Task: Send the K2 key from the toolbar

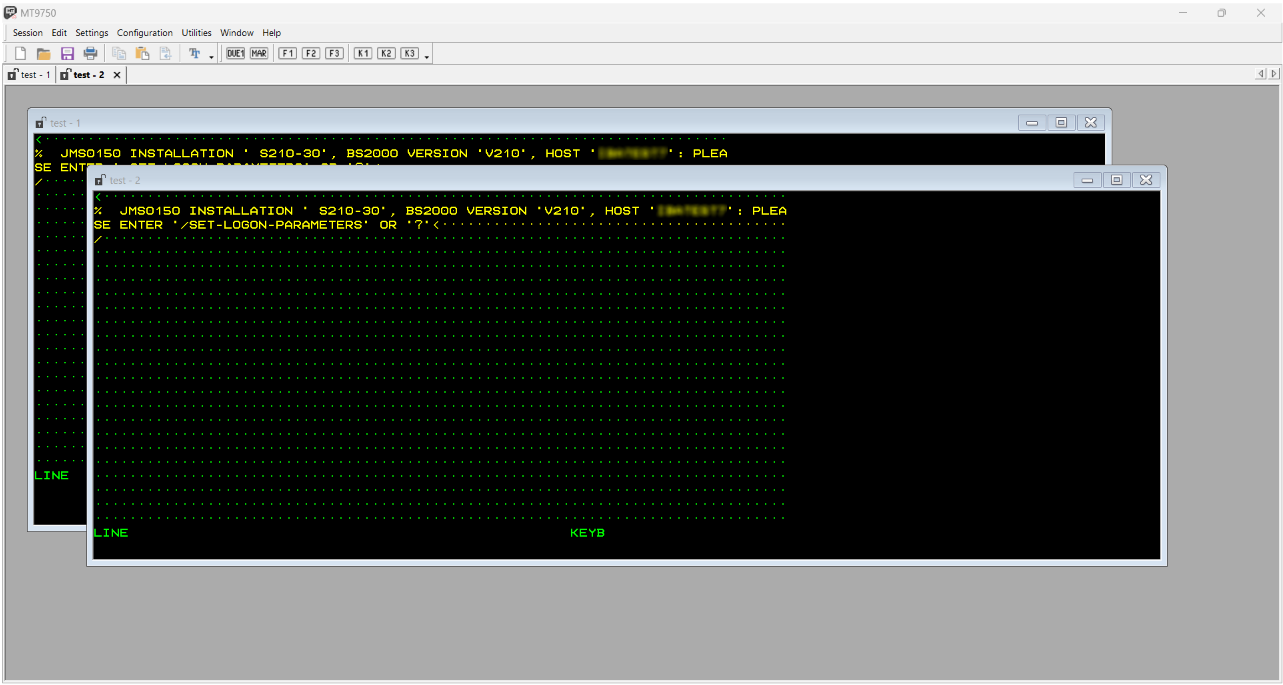Action: click(386, 53)
